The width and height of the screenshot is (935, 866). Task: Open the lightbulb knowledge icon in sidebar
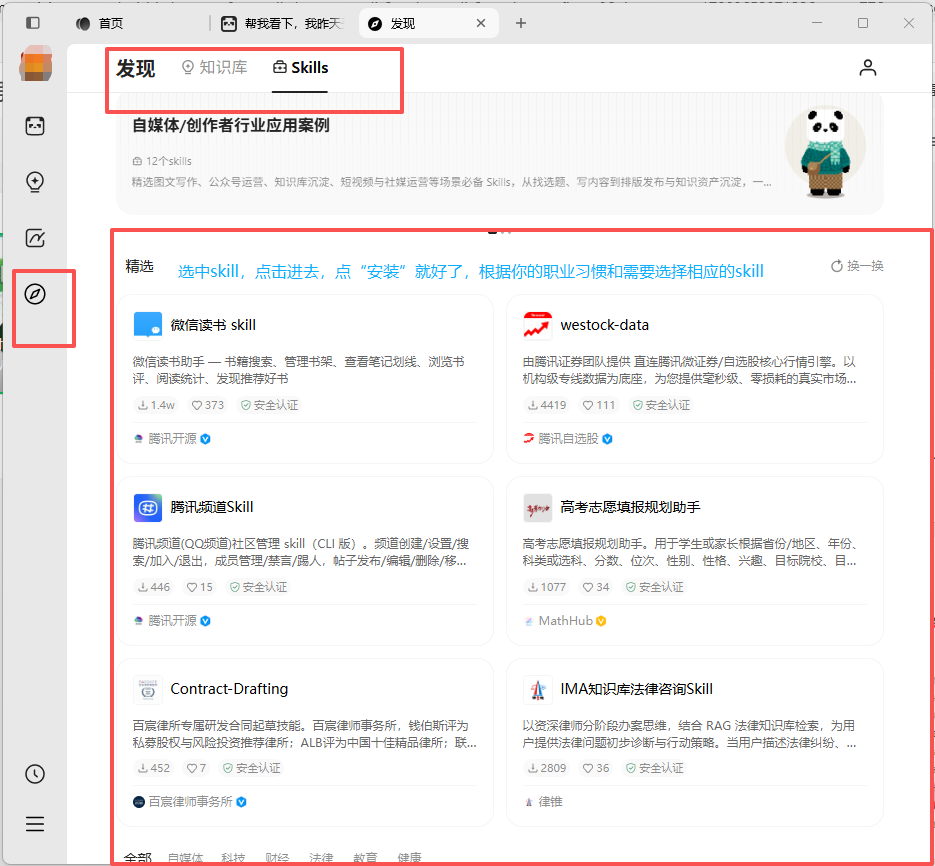point(35,182)
